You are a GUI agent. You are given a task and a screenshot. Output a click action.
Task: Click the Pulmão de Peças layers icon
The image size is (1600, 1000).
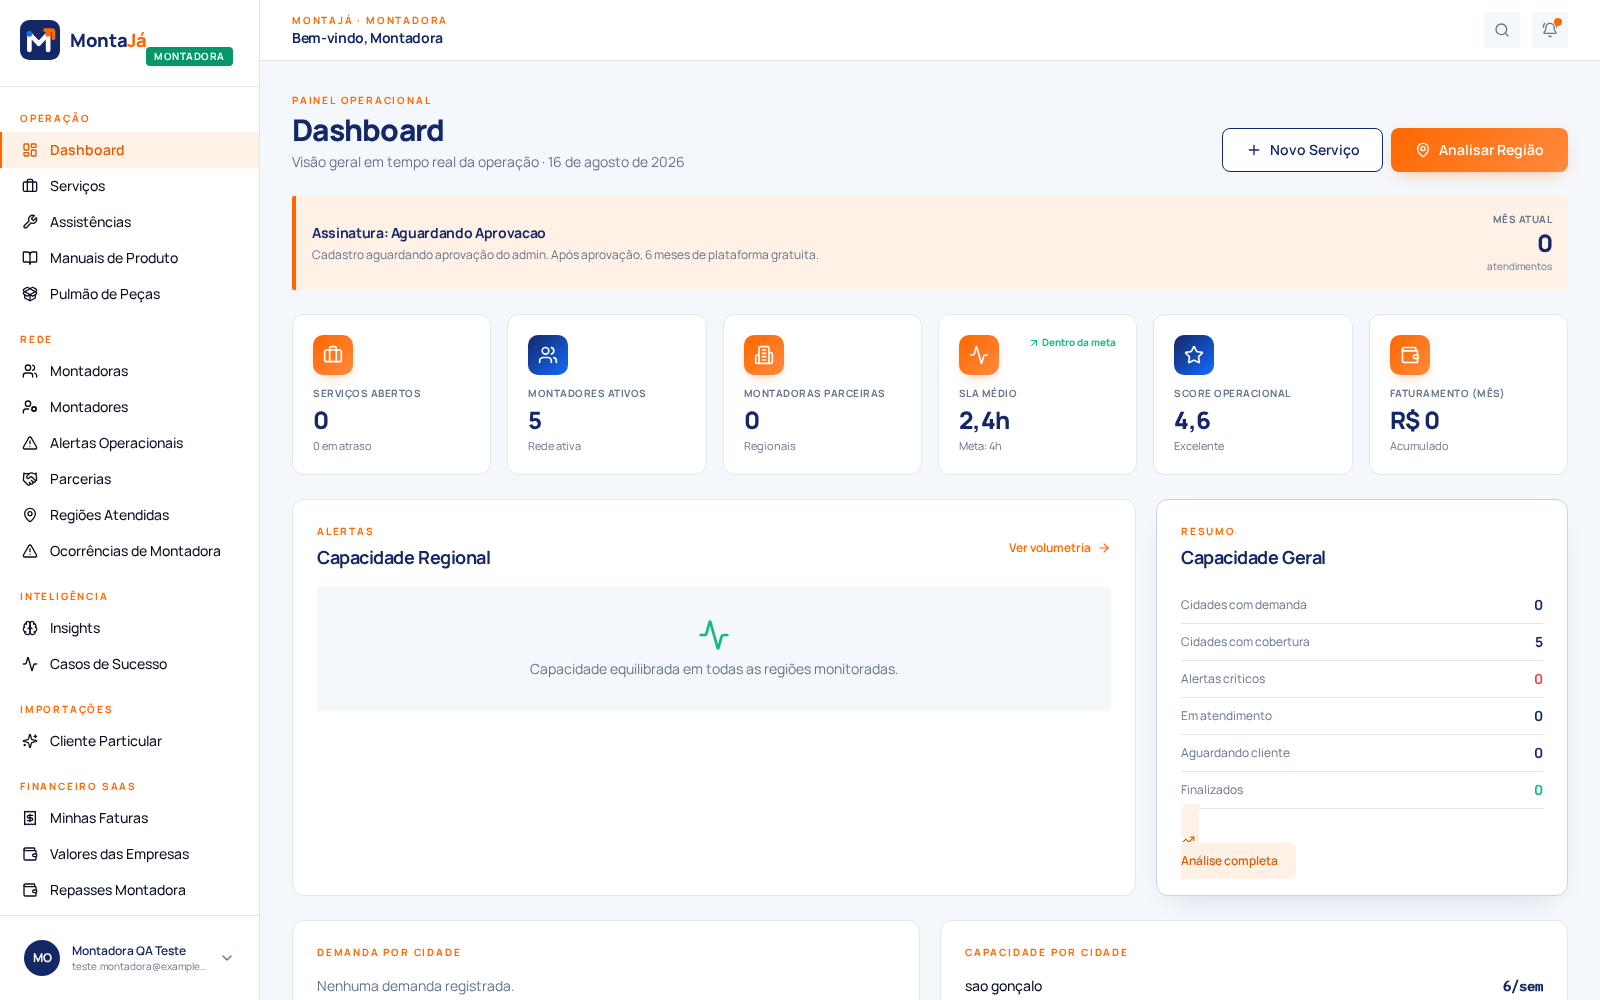pos(30,294)
